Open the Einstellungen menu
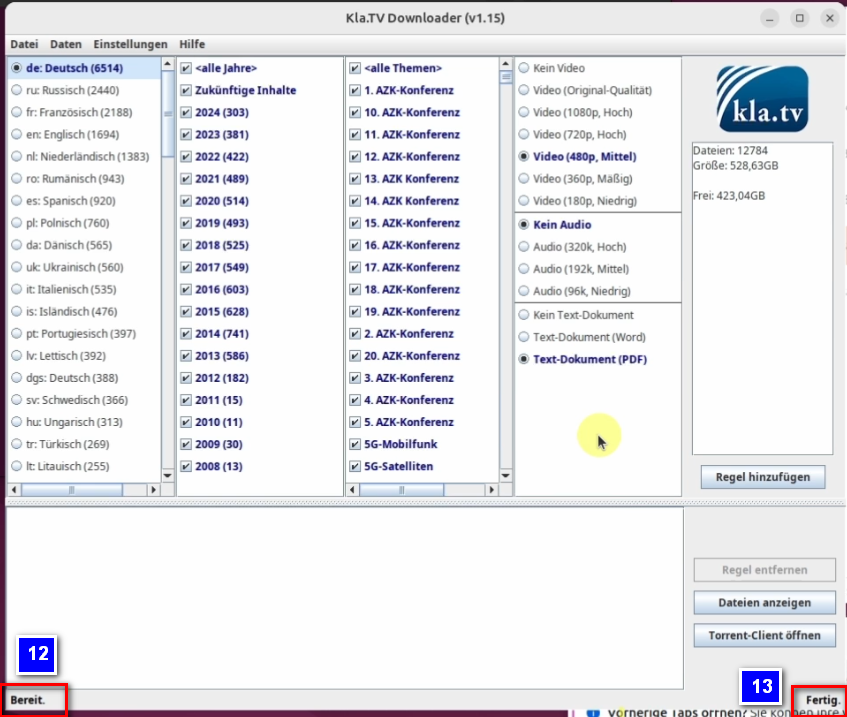The image size is (847, 717). 130,44
